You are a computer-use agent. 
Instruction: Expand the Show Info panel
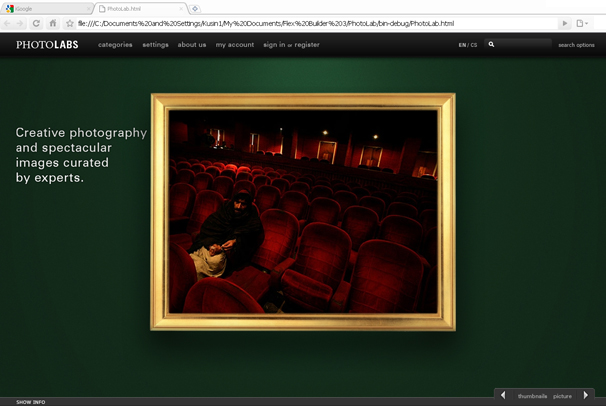[x=30, y=402]
